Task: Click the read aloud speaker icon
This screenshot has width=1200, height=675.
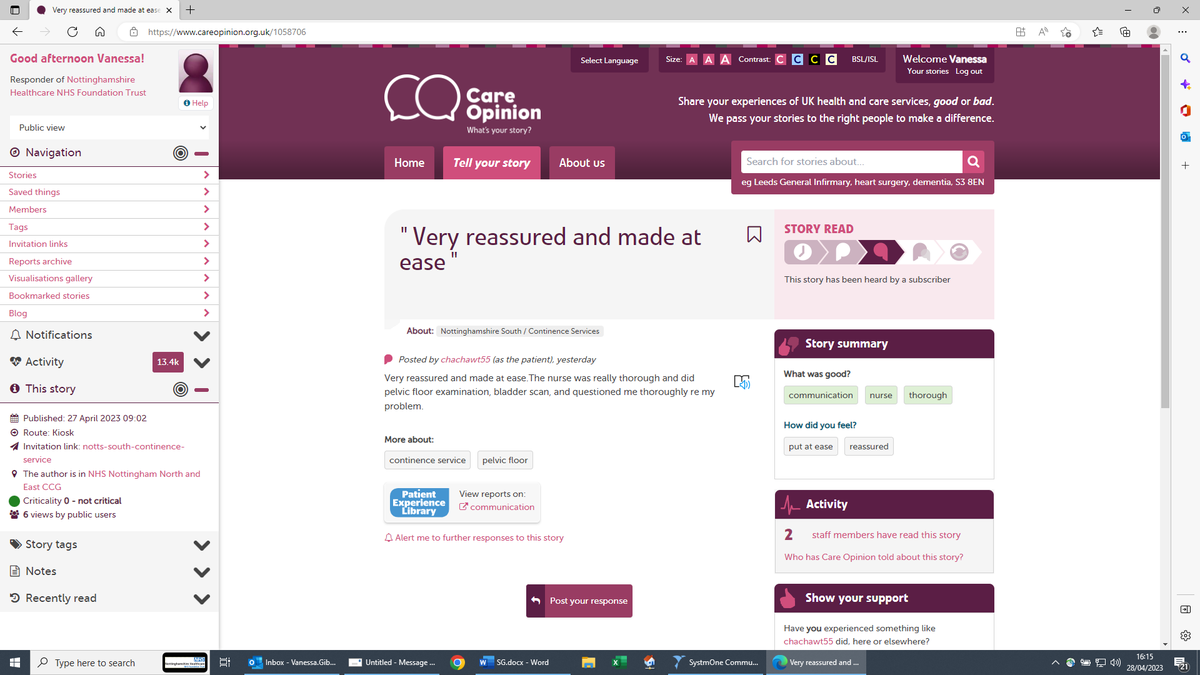Action: click(741, 382)
